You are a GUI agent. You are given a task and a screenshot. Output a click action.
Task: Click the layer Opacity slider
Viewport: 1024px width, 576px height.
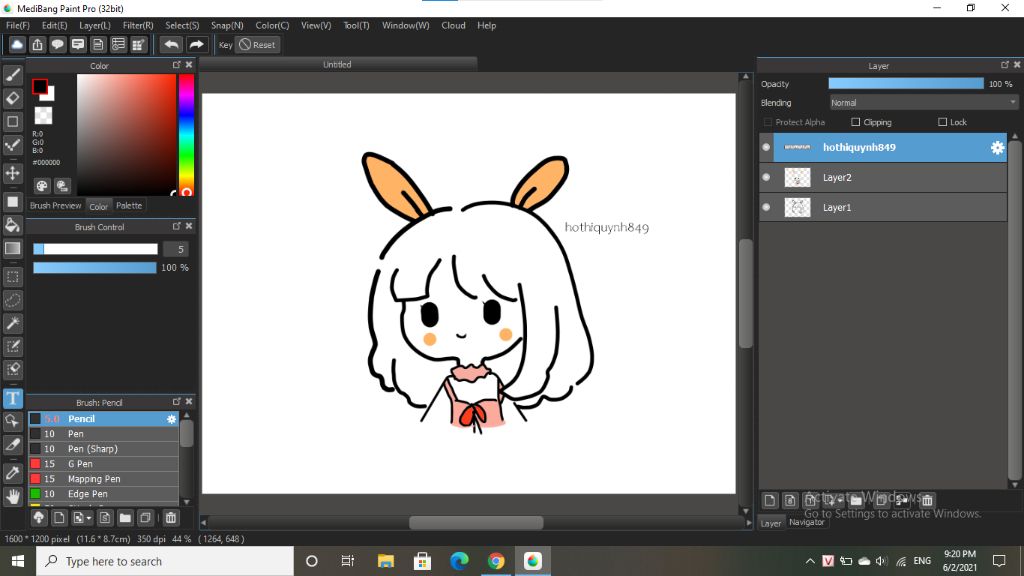tap(906, 84)
